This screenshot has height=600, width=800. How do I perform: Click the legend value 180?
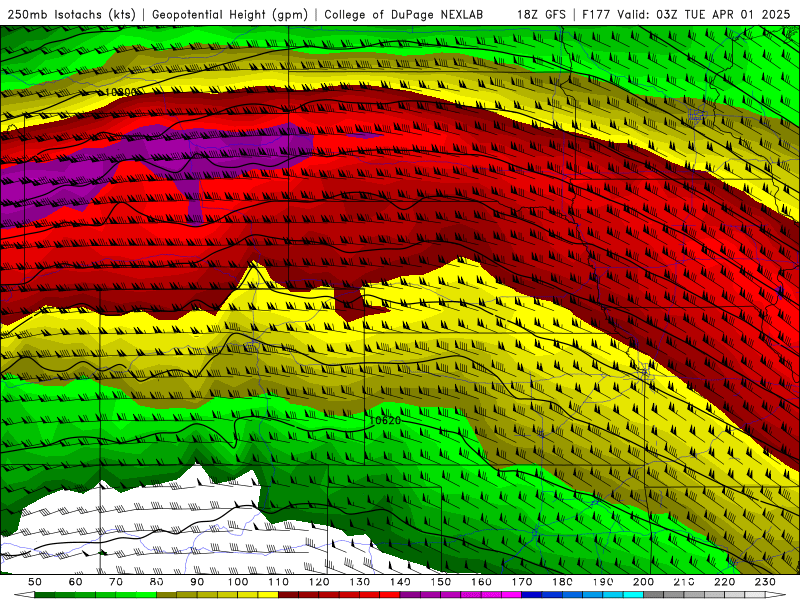(x=562, y=582)
